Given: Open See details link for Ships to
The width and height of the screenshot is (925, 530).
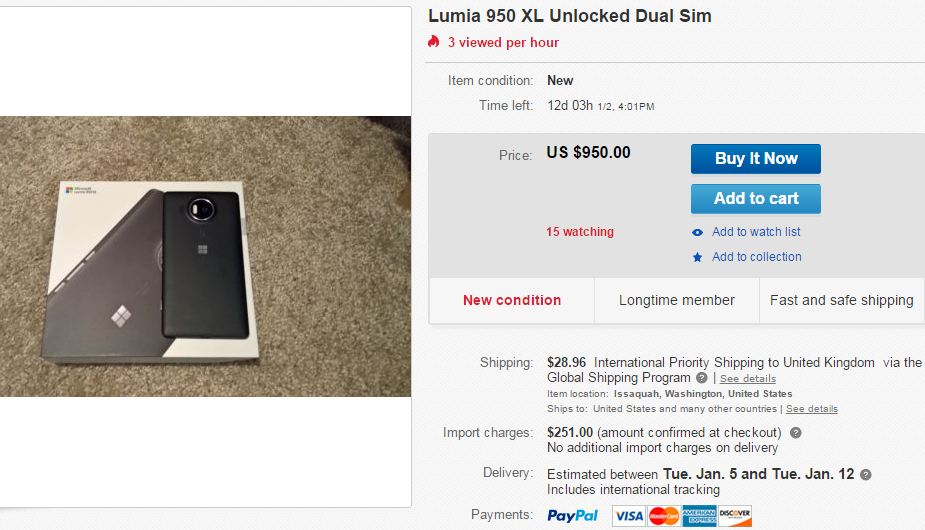Looking at the screenshot, I should click(811, 409).
